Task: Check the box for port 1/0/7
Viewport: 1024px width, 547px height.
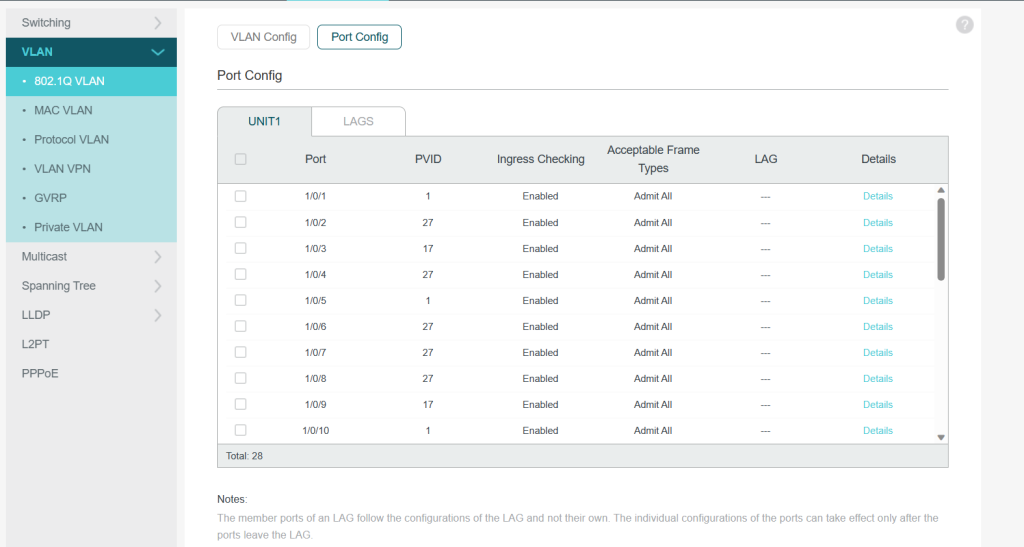Action: [x=240, y=352]
